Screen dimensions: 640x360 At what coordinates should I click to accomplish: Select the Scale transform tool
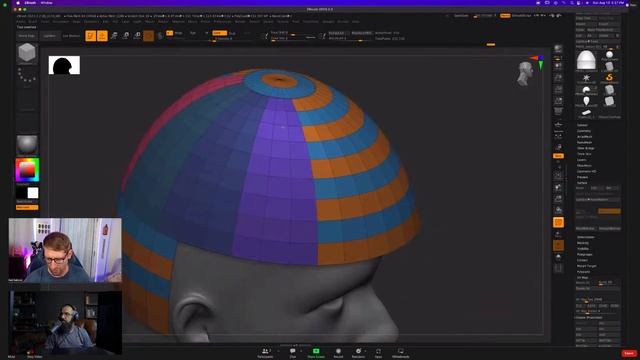click(x=126, y=36)
